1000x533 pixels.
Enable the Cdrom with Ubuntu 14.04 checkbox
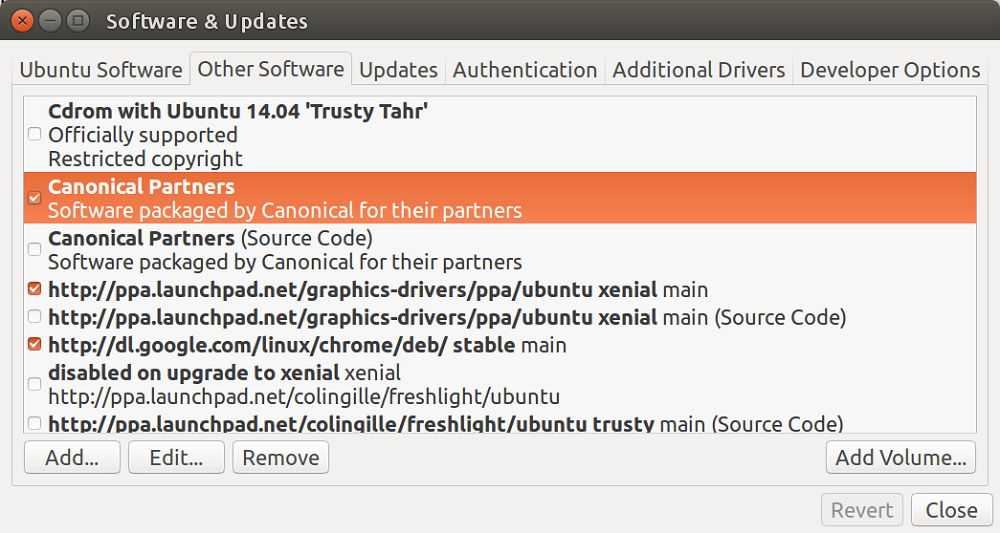(35, 134)
